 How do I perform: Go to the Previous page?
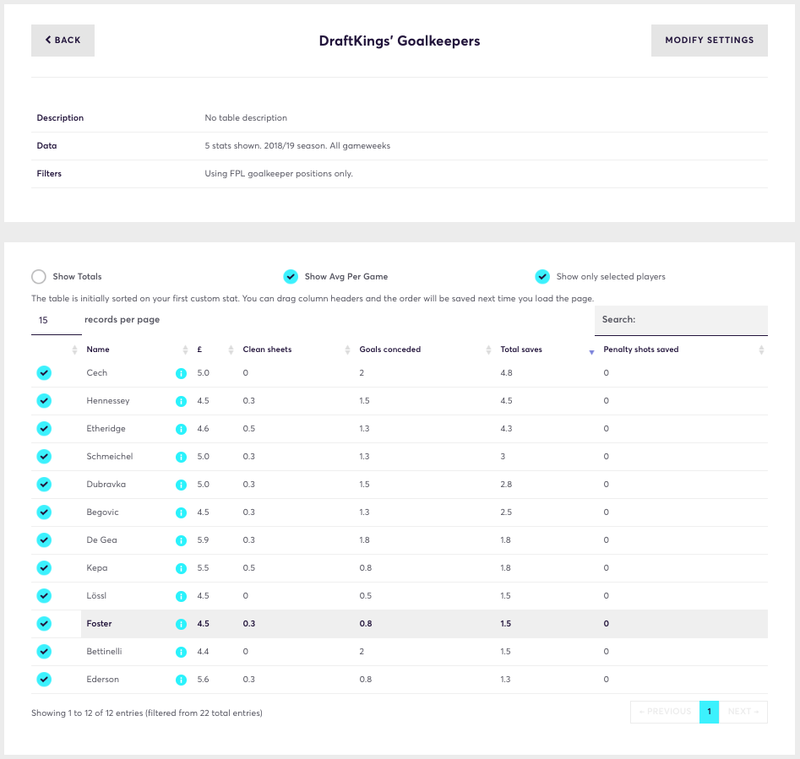tap(665, 712)
